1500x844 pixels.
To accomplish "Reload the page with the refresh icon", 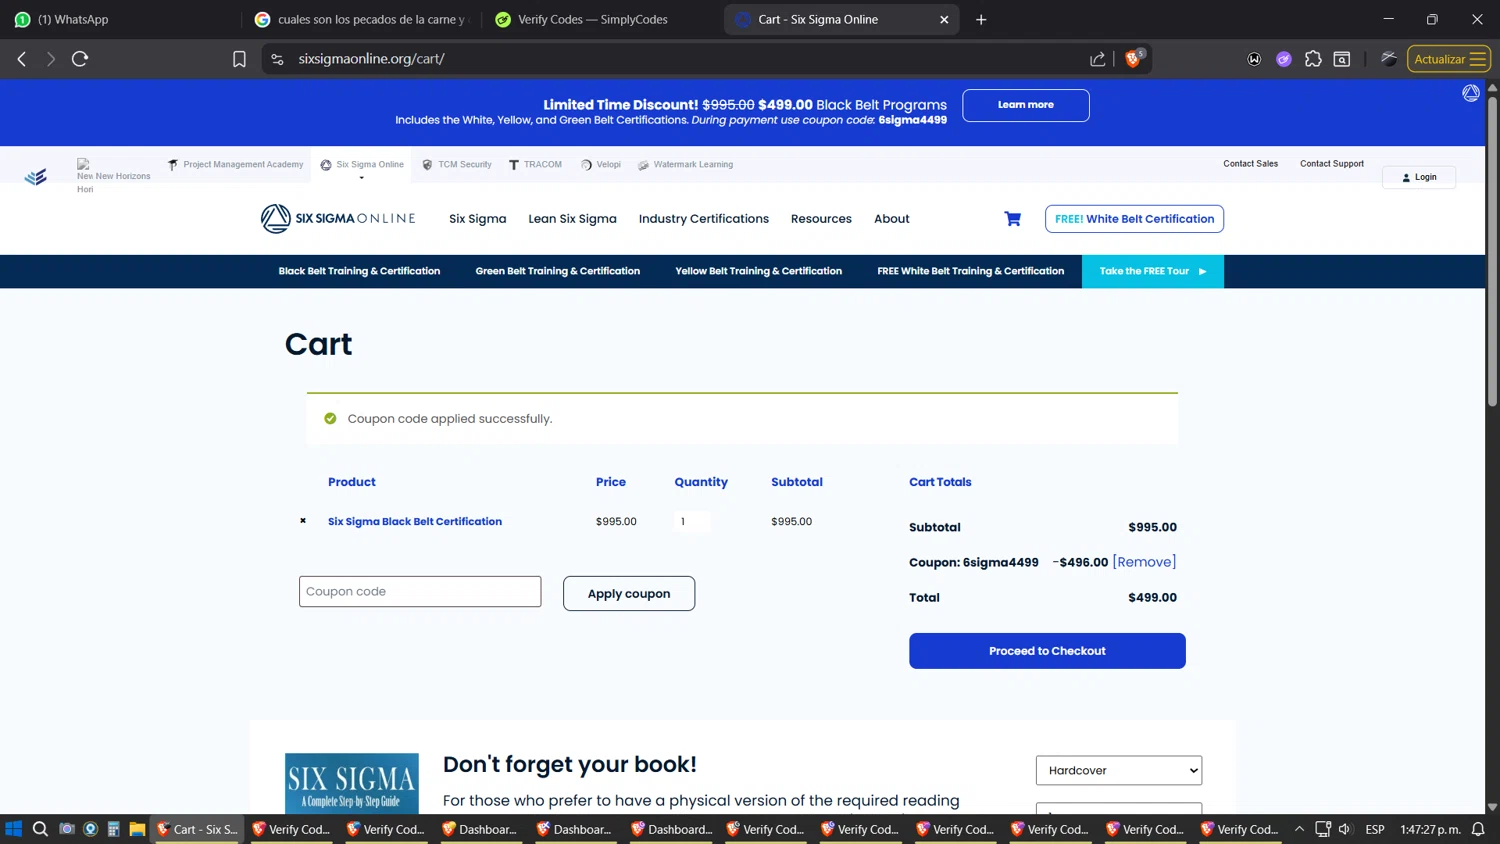I will [80, 59].
